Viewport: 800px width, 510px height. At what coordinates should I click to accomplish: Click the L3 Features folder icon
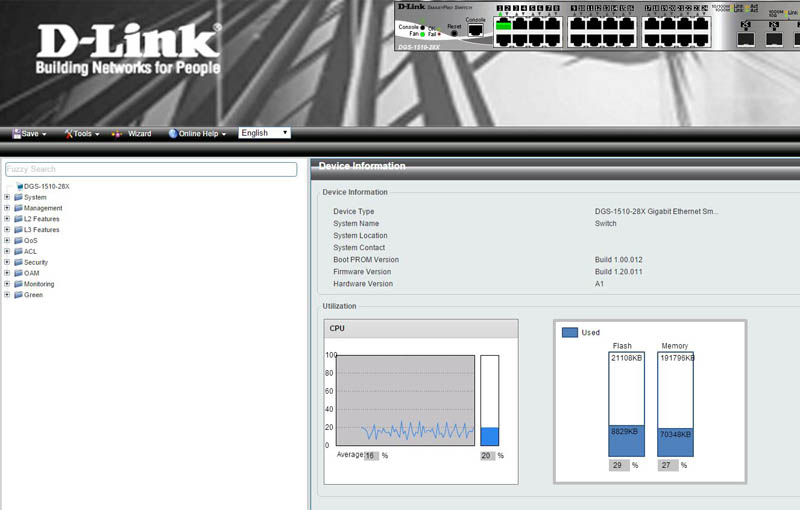tap(18, 230)
